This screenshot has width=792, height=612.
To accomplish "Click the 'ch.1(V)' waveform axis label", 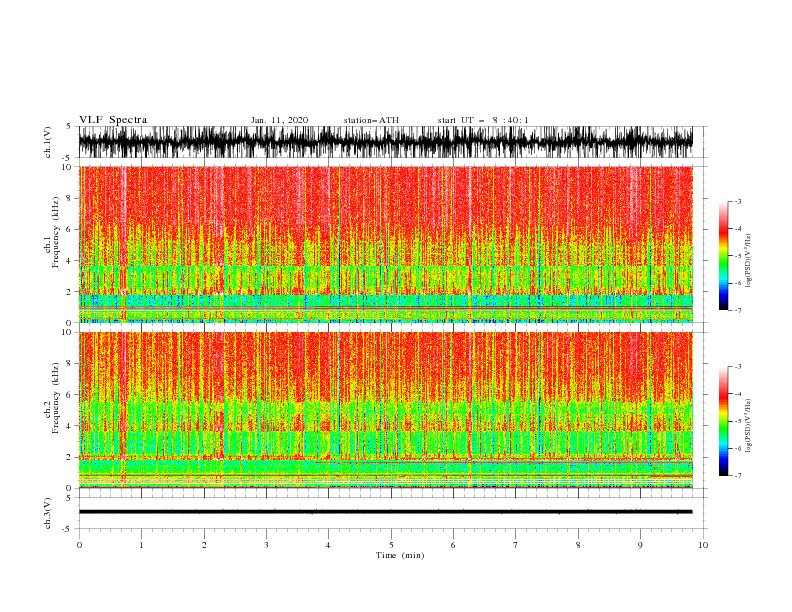I will tap(48, 142).
